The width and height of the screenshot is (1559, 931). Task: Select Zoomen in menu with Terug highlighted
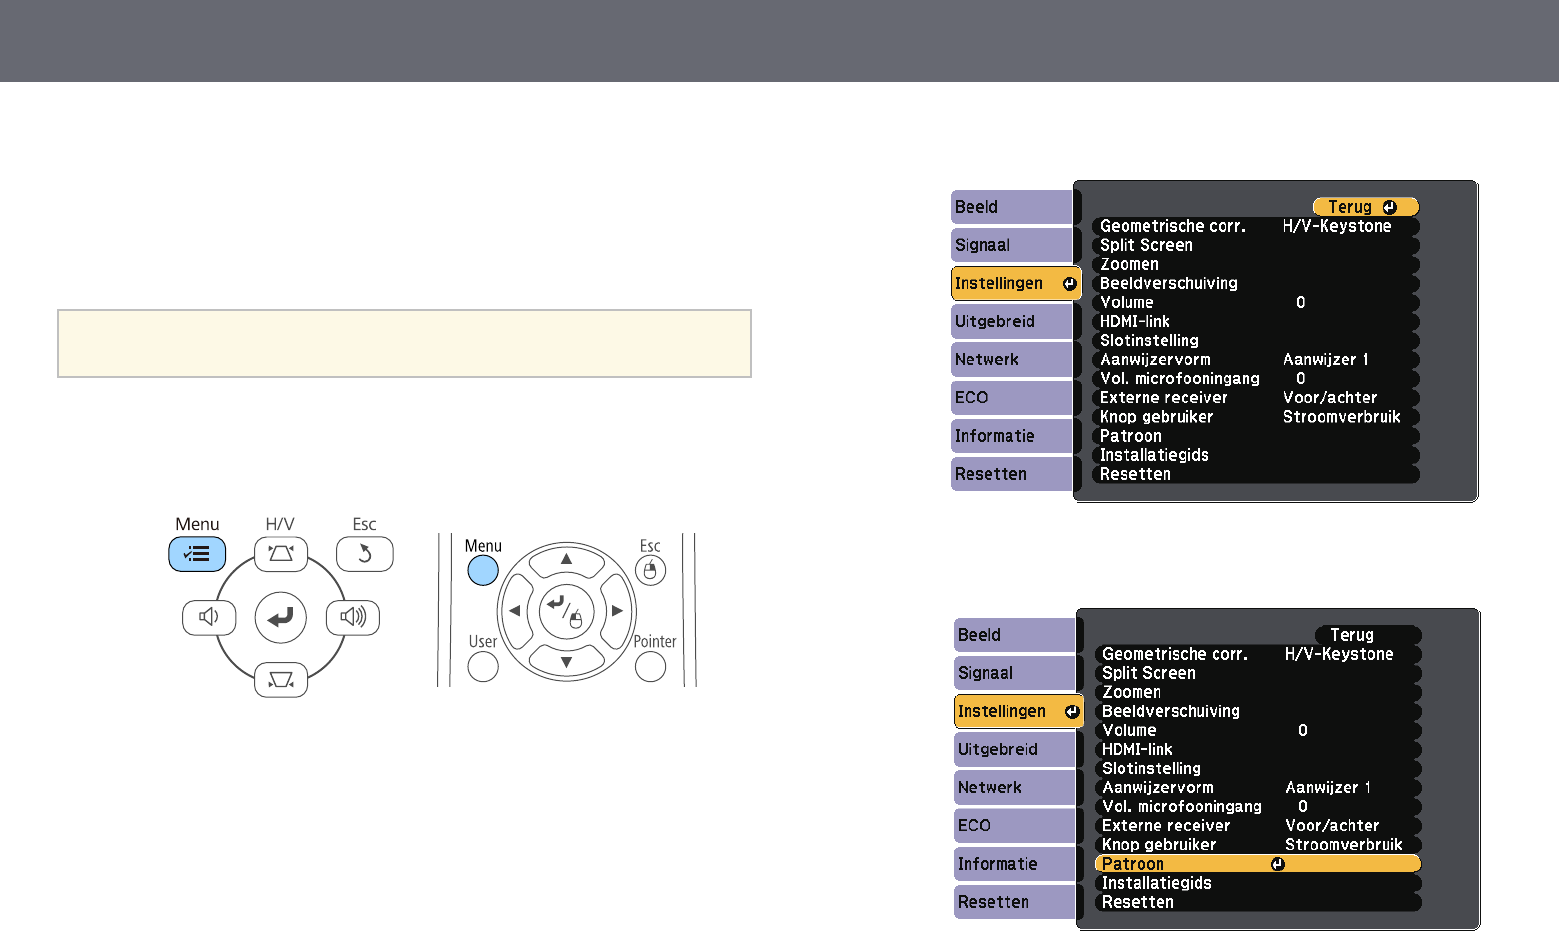(1256, 264)
